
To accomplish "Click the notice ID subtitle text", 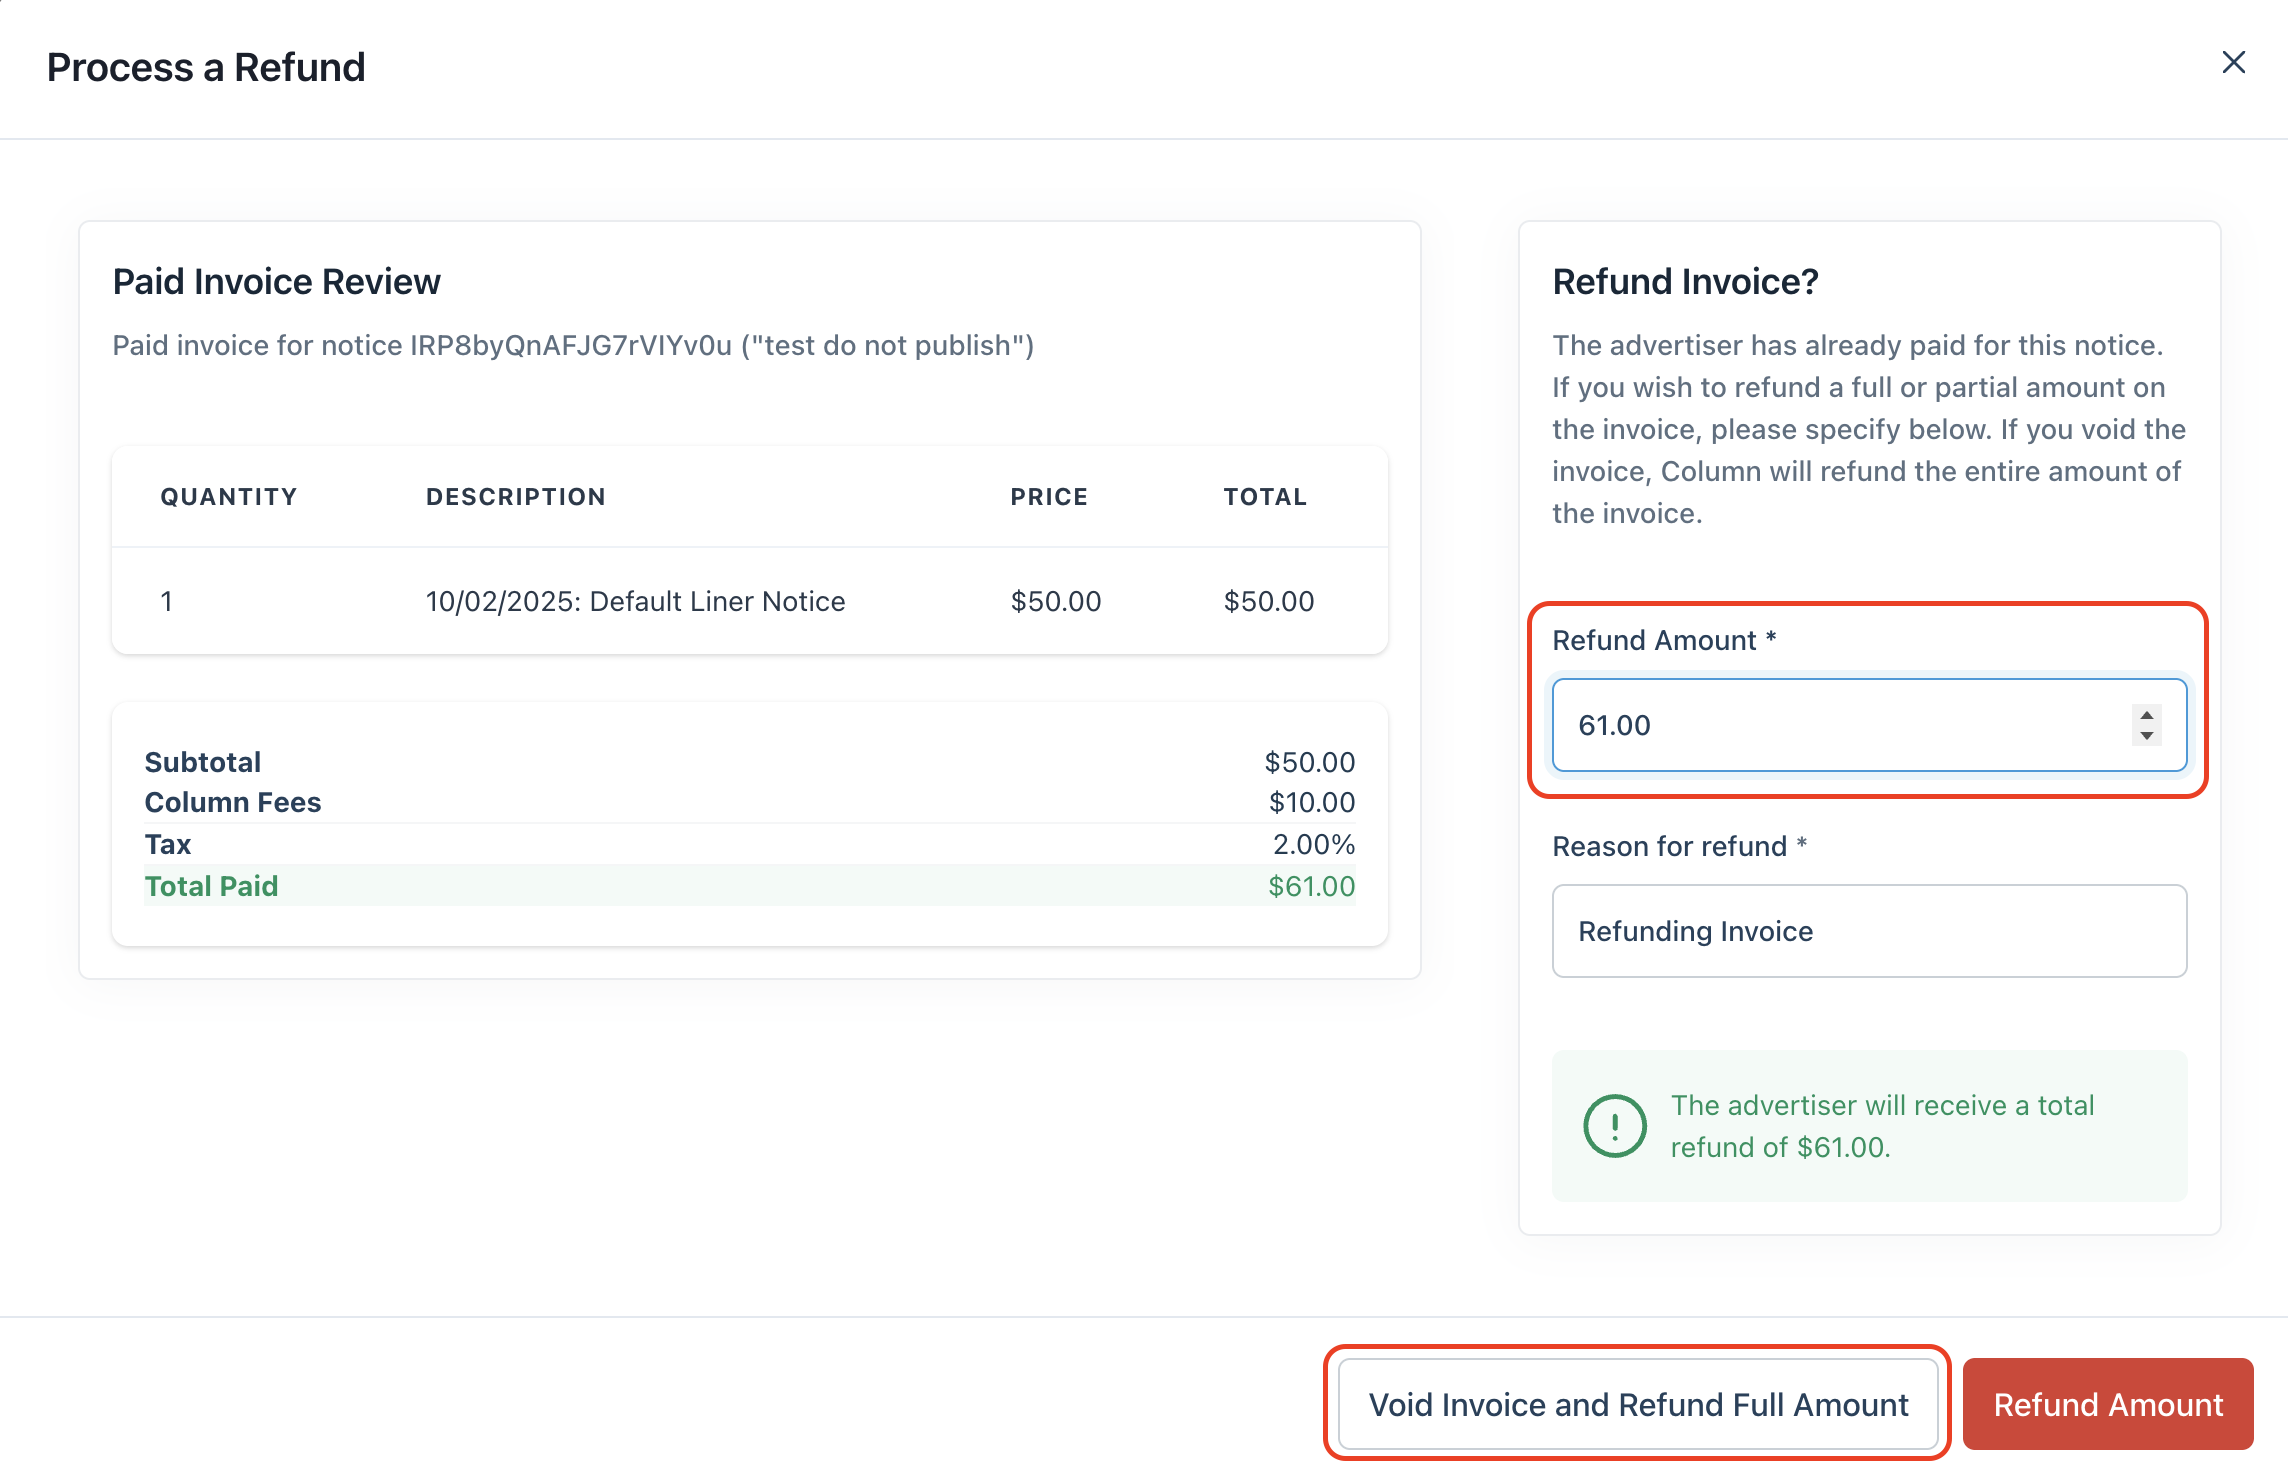I will coord(572,345).
